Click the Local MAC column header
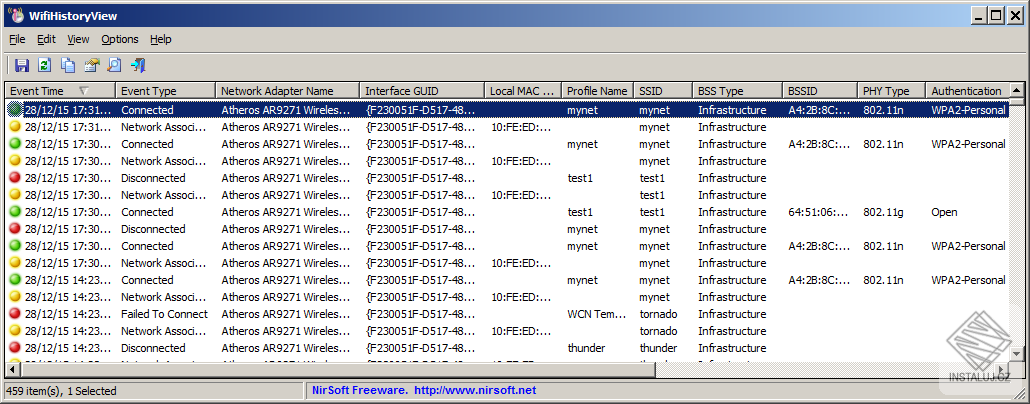 523,91
